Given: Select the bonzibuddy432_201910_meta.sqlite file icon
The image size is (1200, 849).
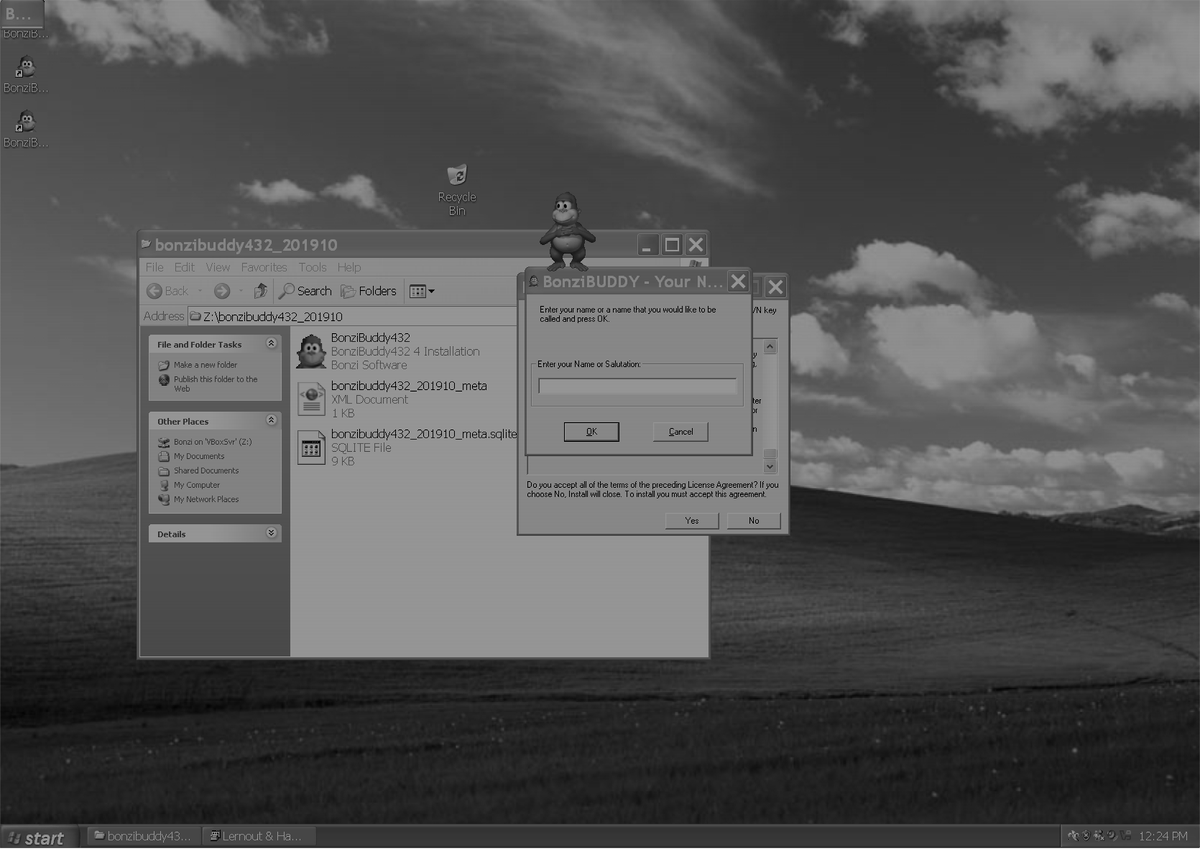Looking at the screenshot, I should coord(312,447).
